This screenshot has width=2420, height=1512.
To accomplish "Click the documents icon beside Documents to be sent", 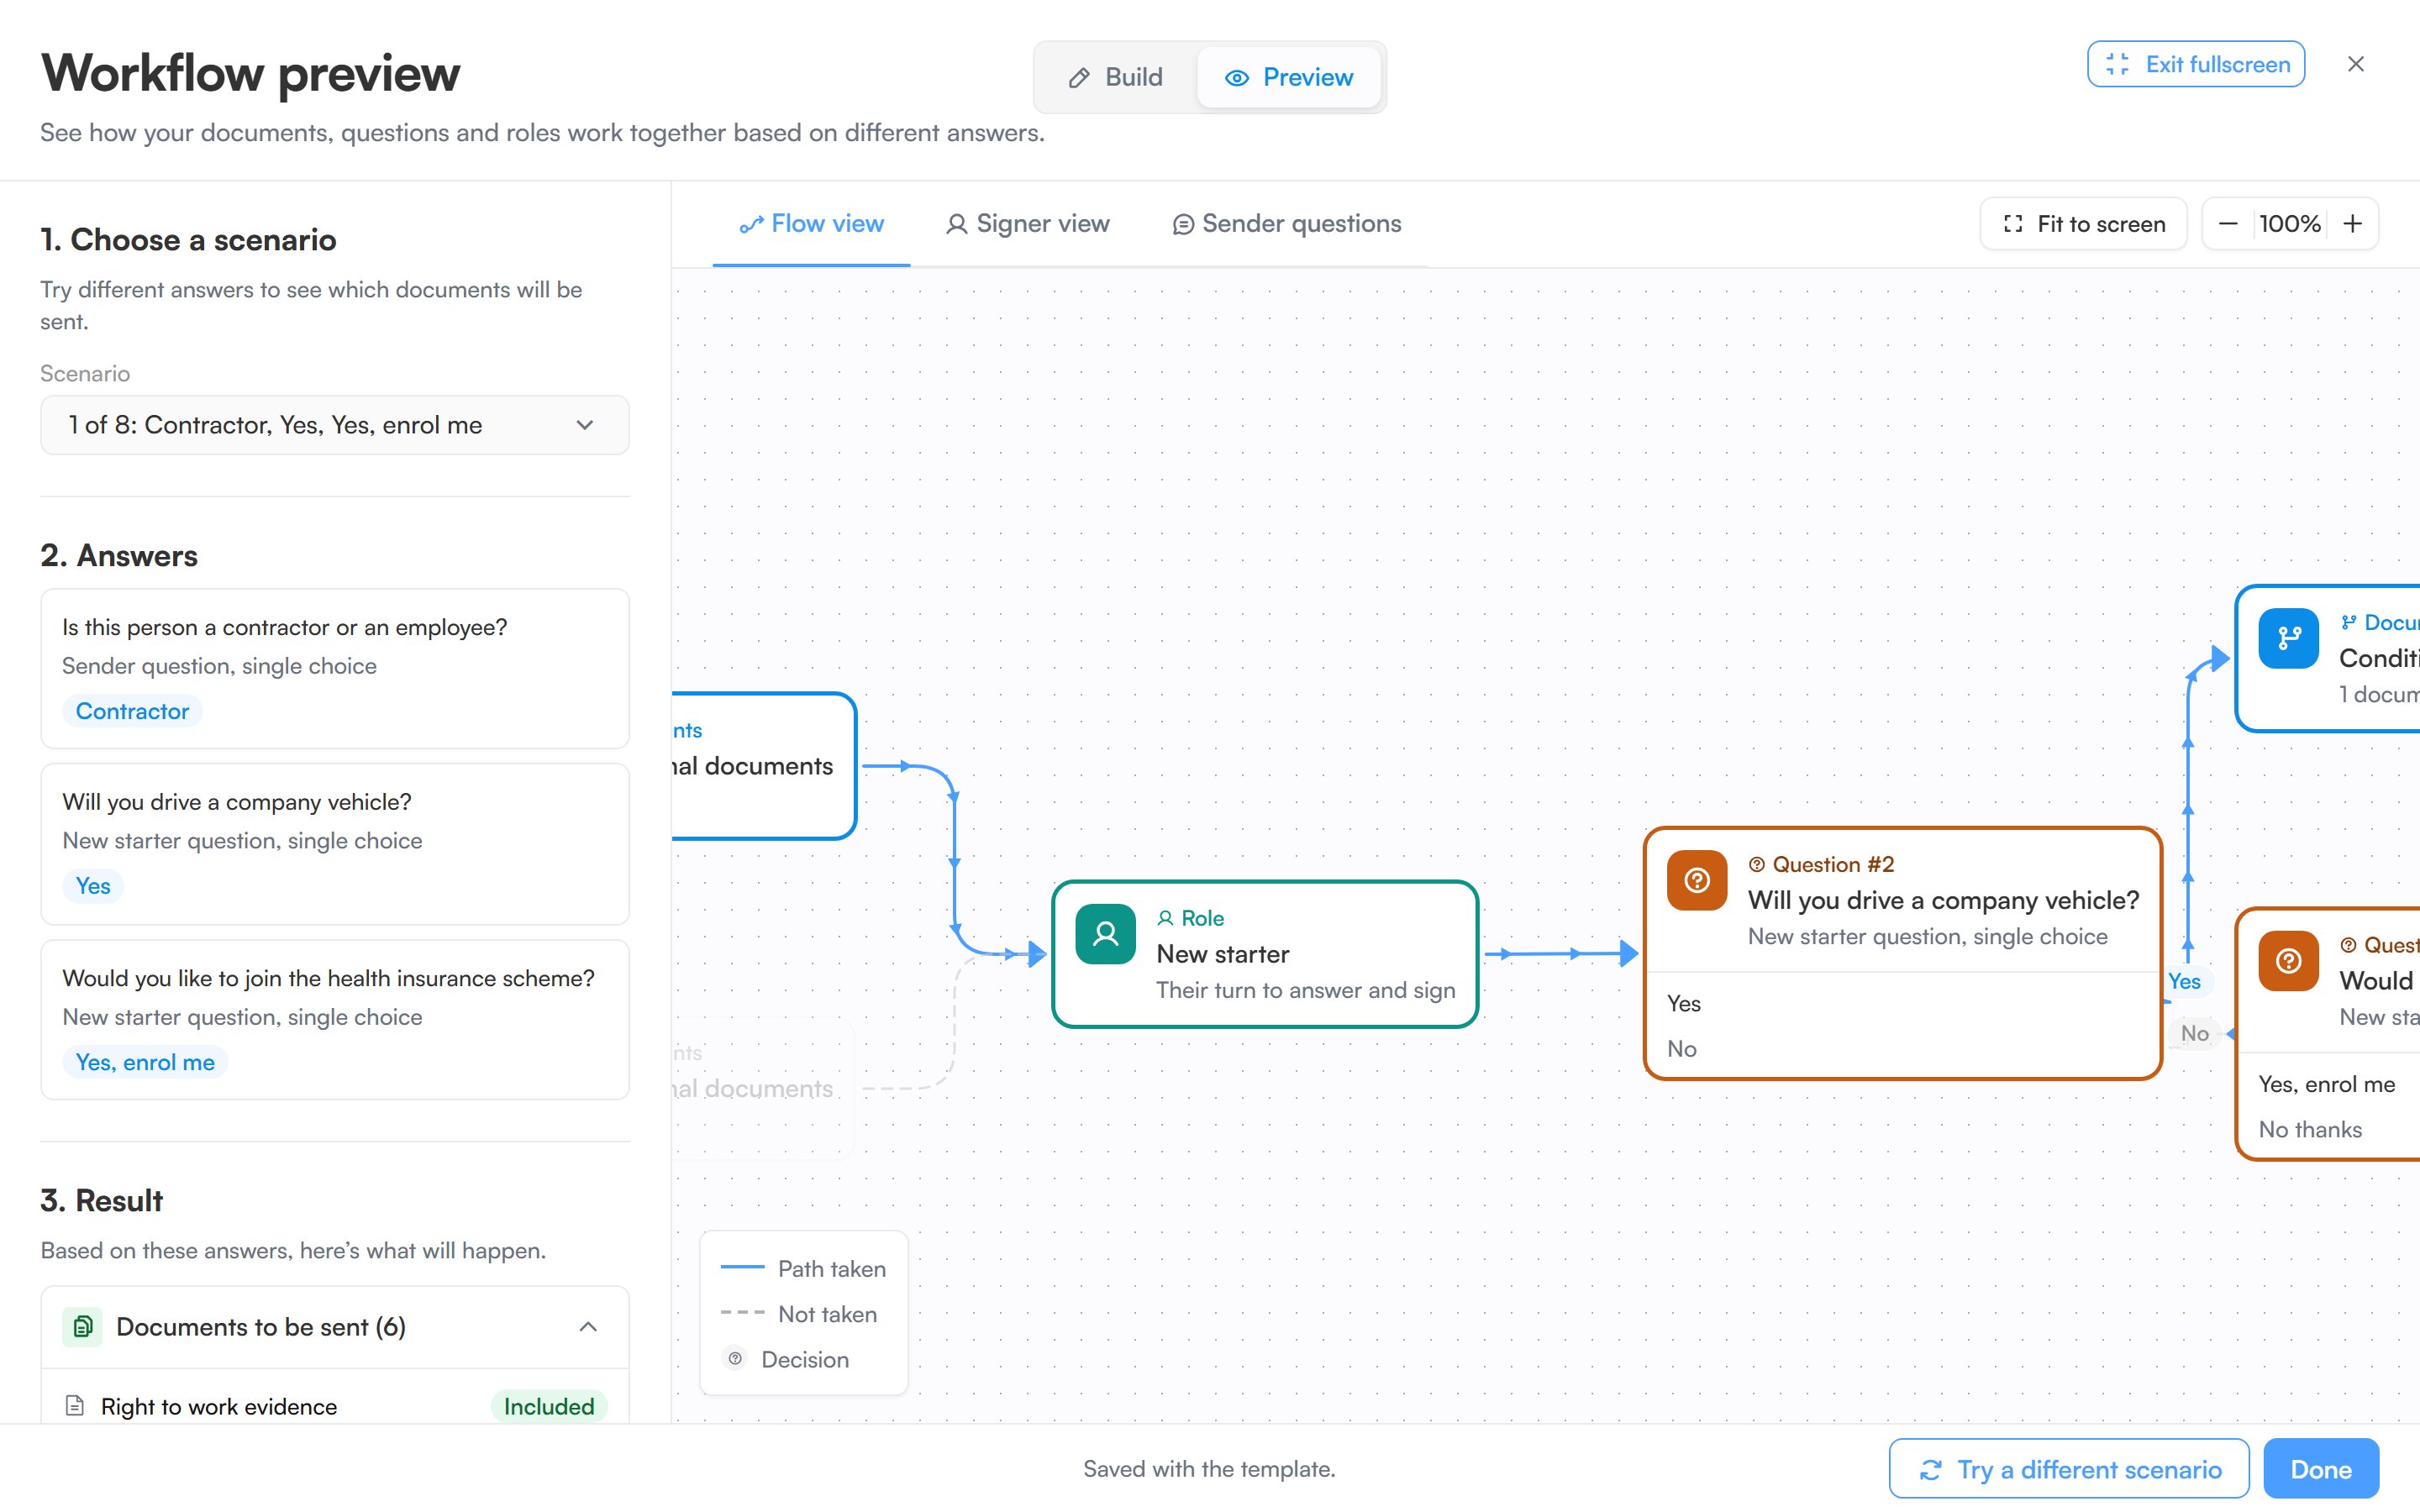I will 83,1327.
